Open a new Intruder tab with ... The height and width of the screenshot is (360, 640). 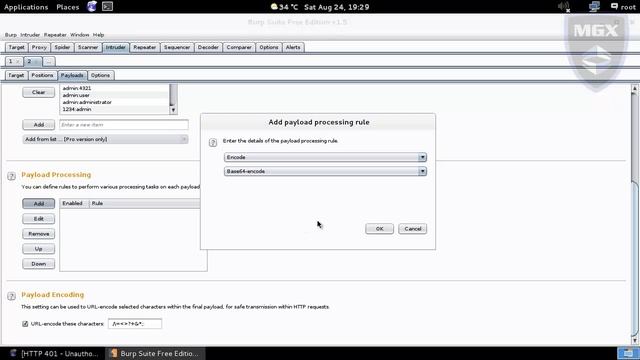tap(49, 62)
